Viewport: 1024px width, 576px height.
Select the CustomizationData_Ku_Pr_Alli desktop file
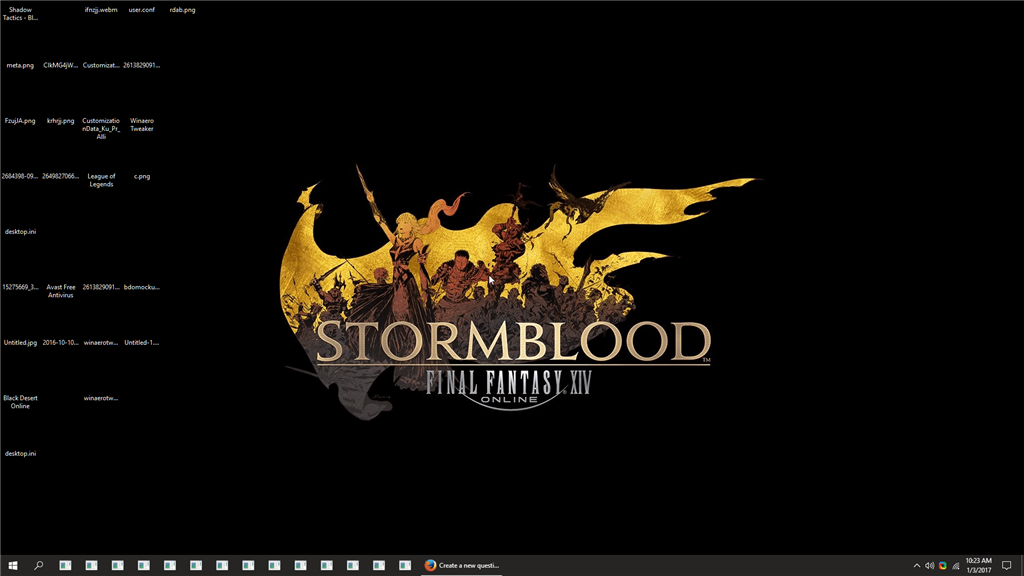tap(101, 129)
